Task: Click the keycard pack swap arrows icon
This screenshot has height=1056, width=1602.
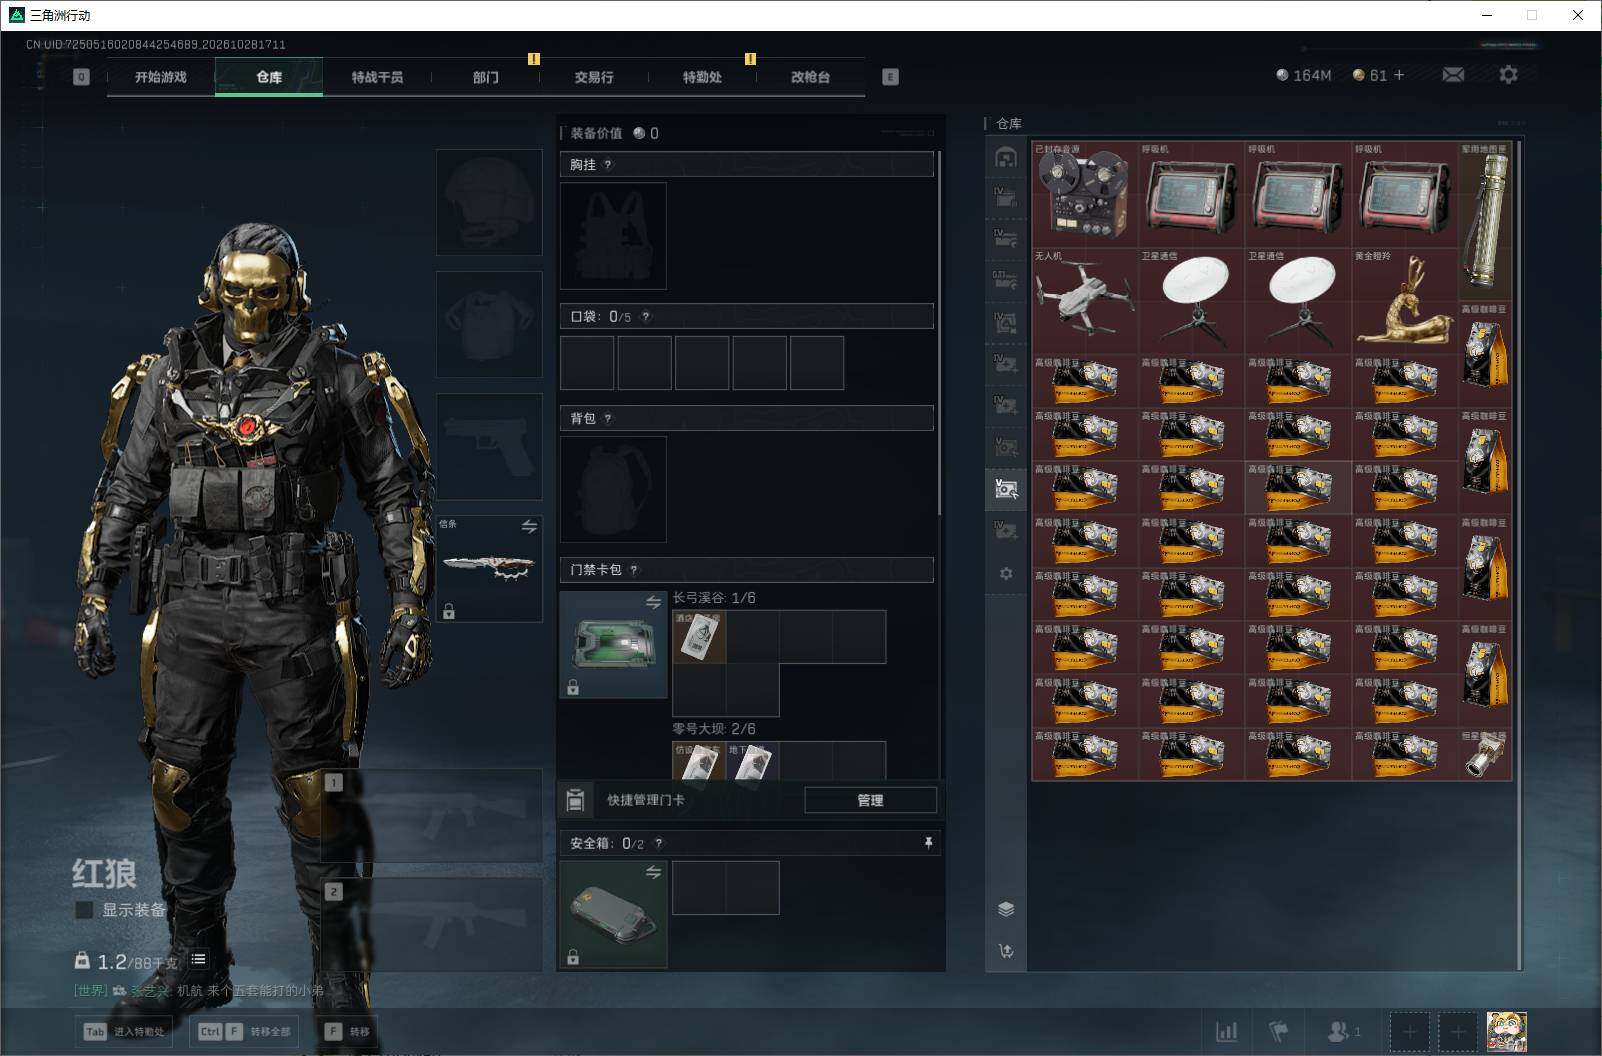Action: 653,602
